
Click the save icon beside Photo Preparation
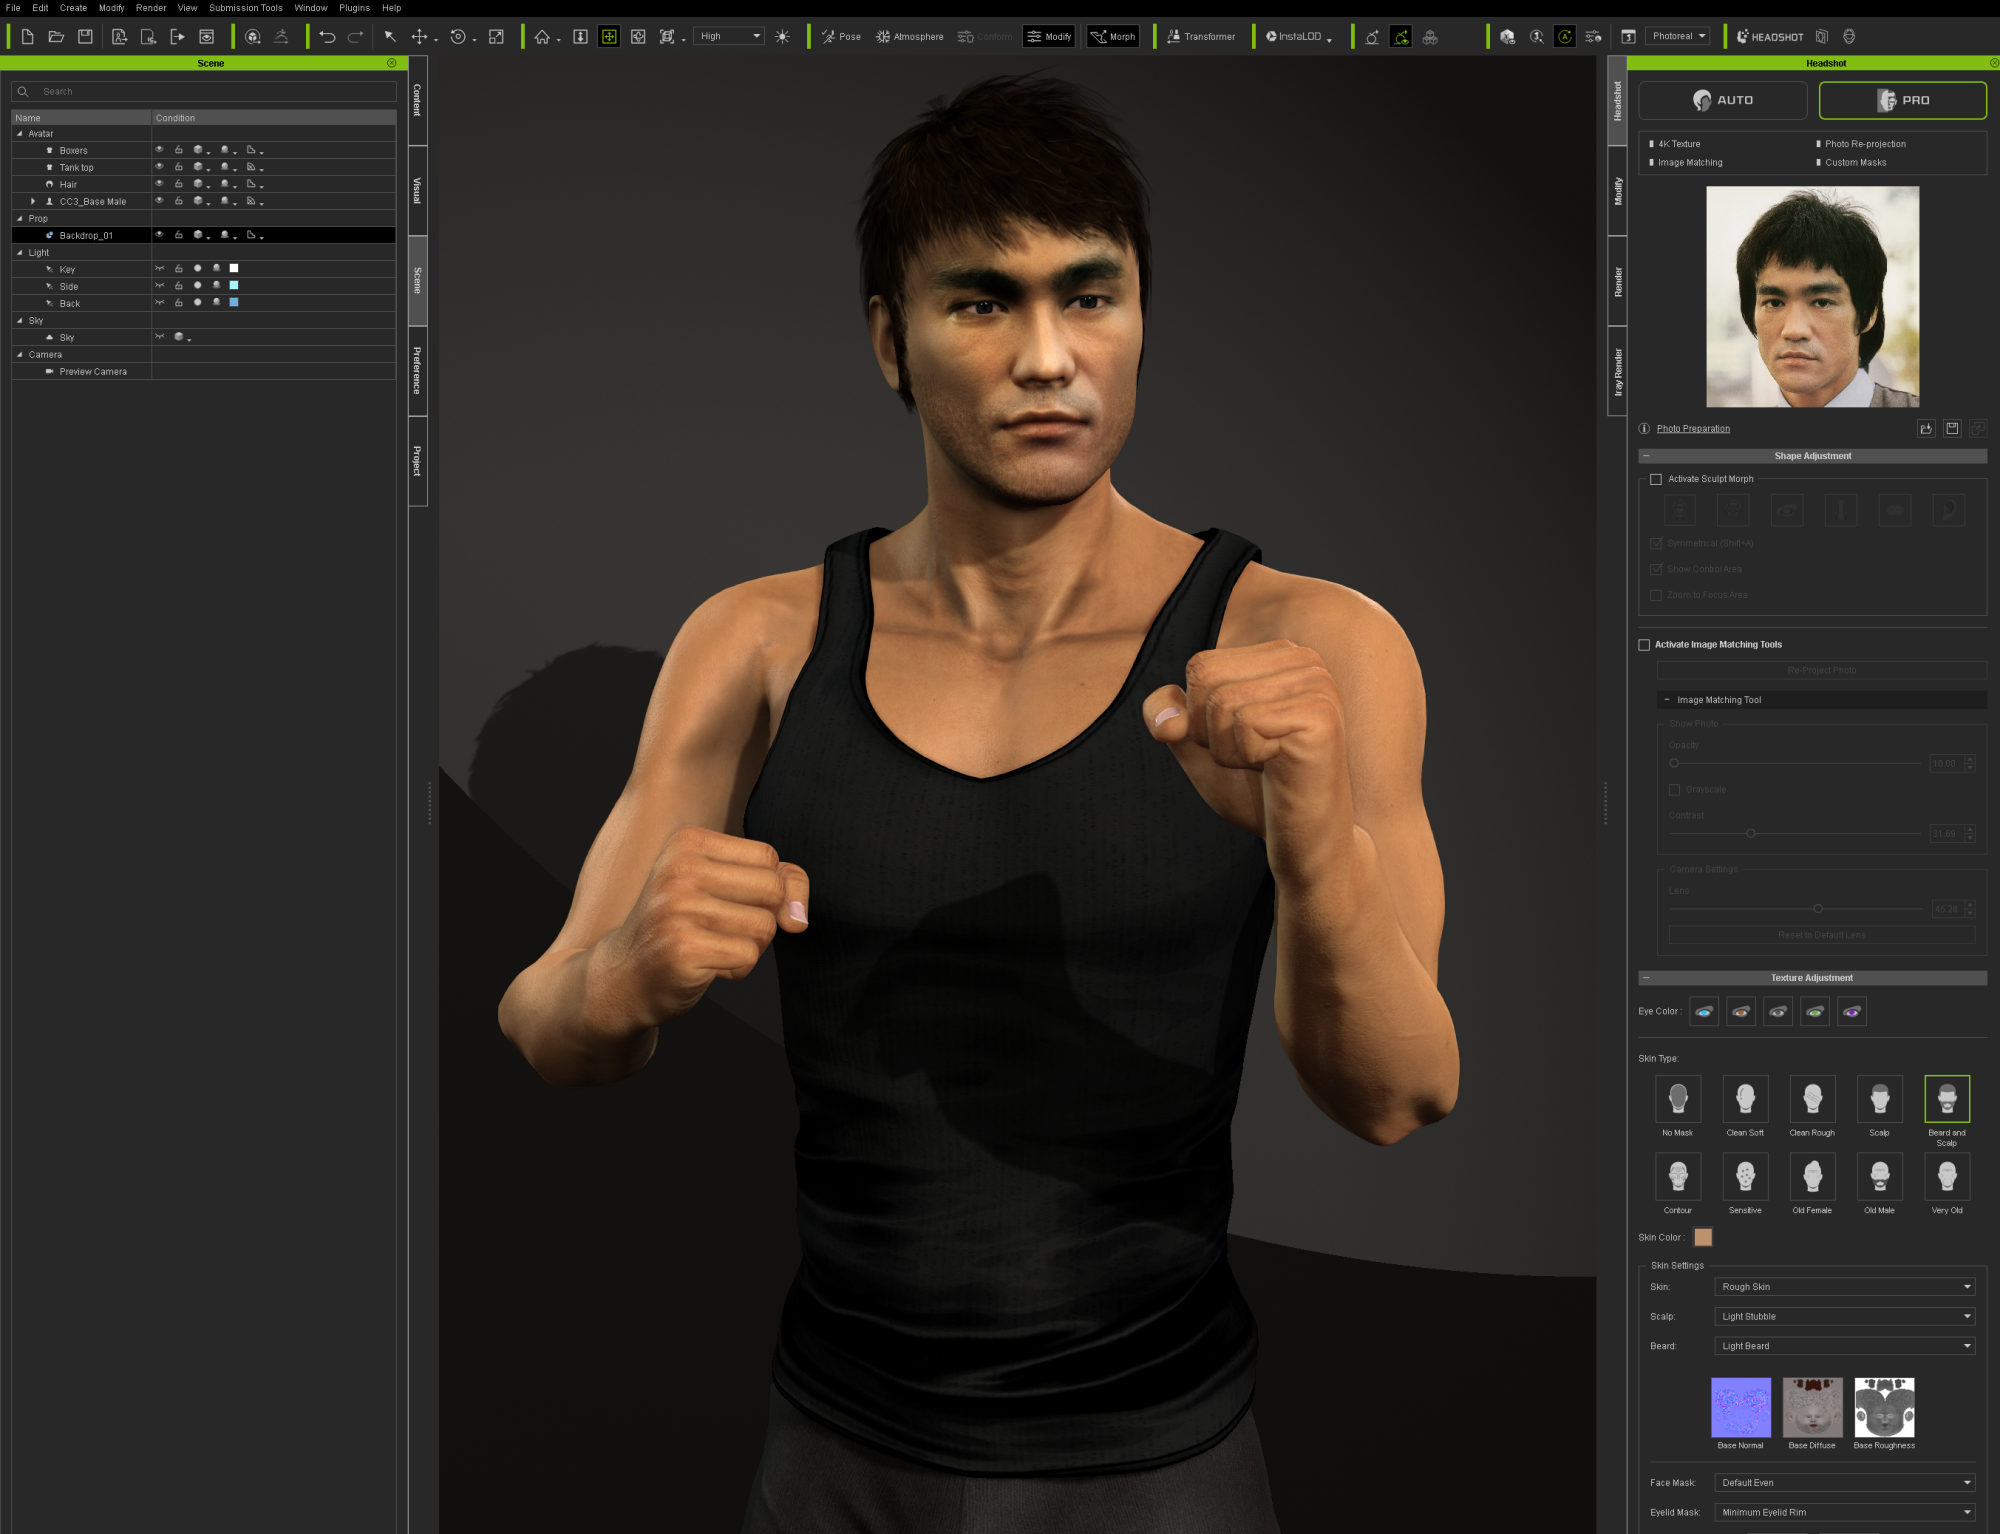[x=1952, y=429]
